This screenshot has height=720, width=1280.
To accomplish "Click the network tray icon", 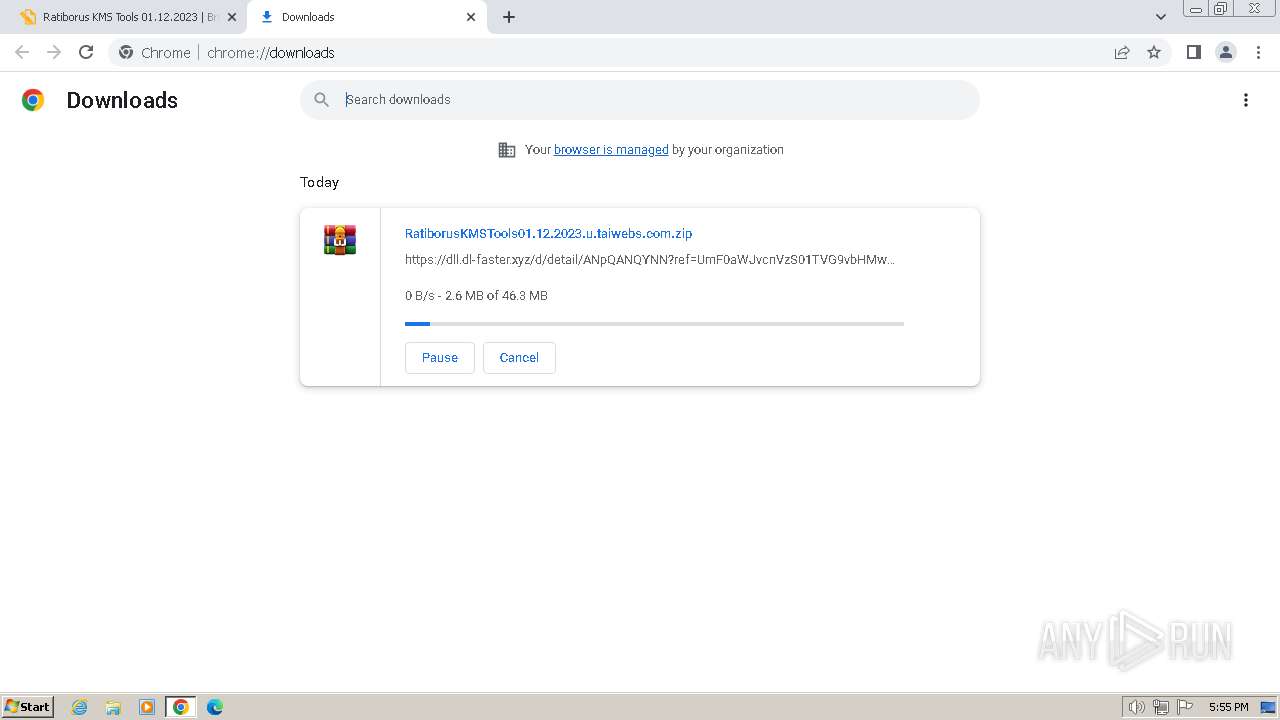I will (x=1161, y=707).
